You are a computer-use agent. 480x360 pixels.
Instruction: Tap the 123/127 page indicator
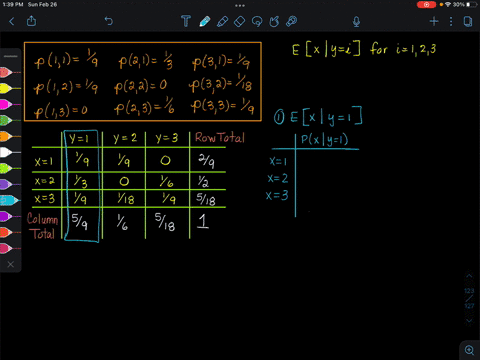(469, 298)
